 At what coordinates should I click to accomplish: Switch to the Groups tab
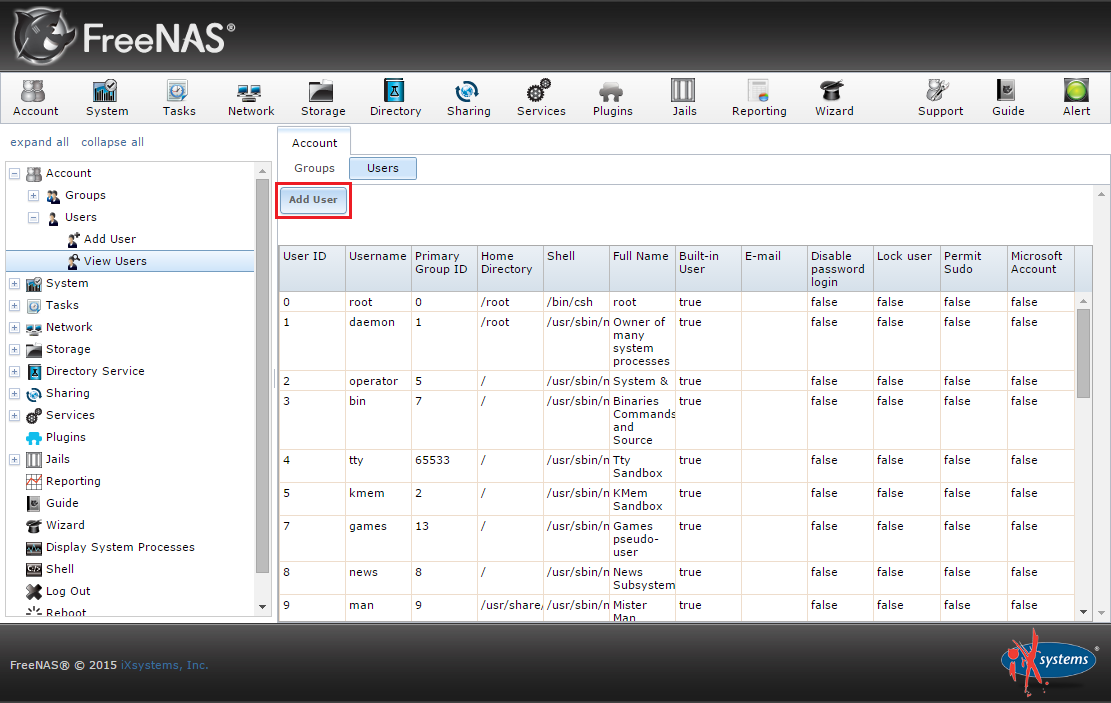314,169
